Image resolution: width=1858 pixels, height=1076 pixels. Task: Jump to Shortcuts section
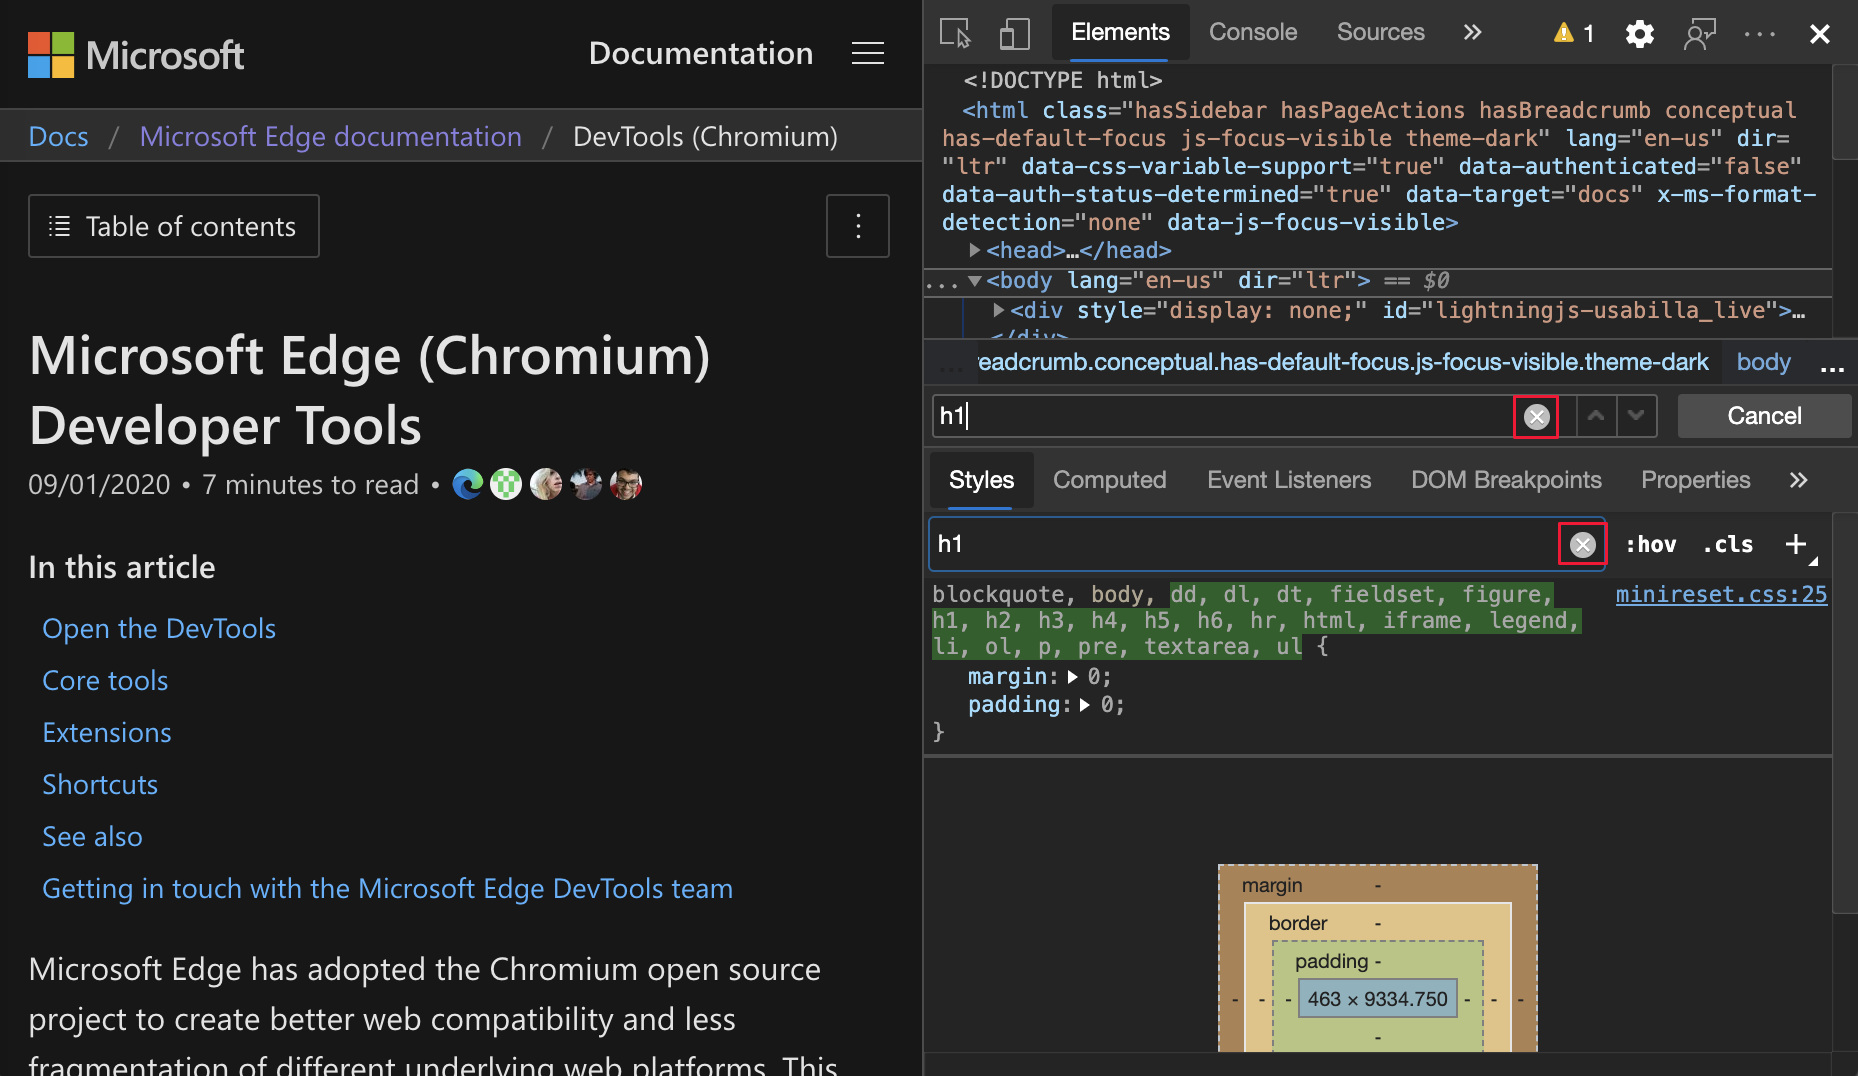tap(100, 784)
